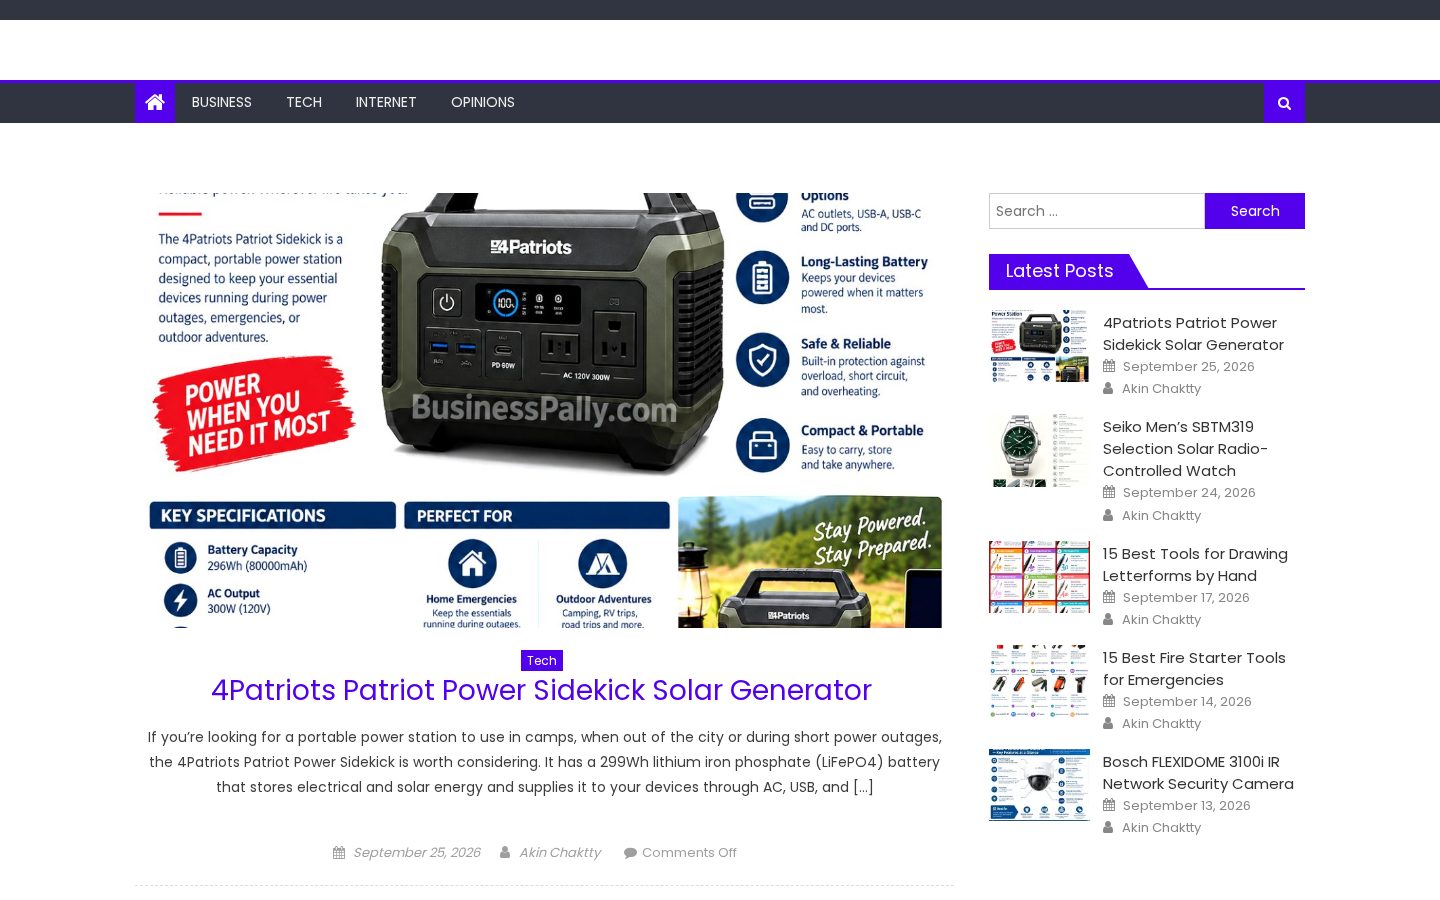Open Seiko watch thumbnail in Latest Posts

point(1039,450)
